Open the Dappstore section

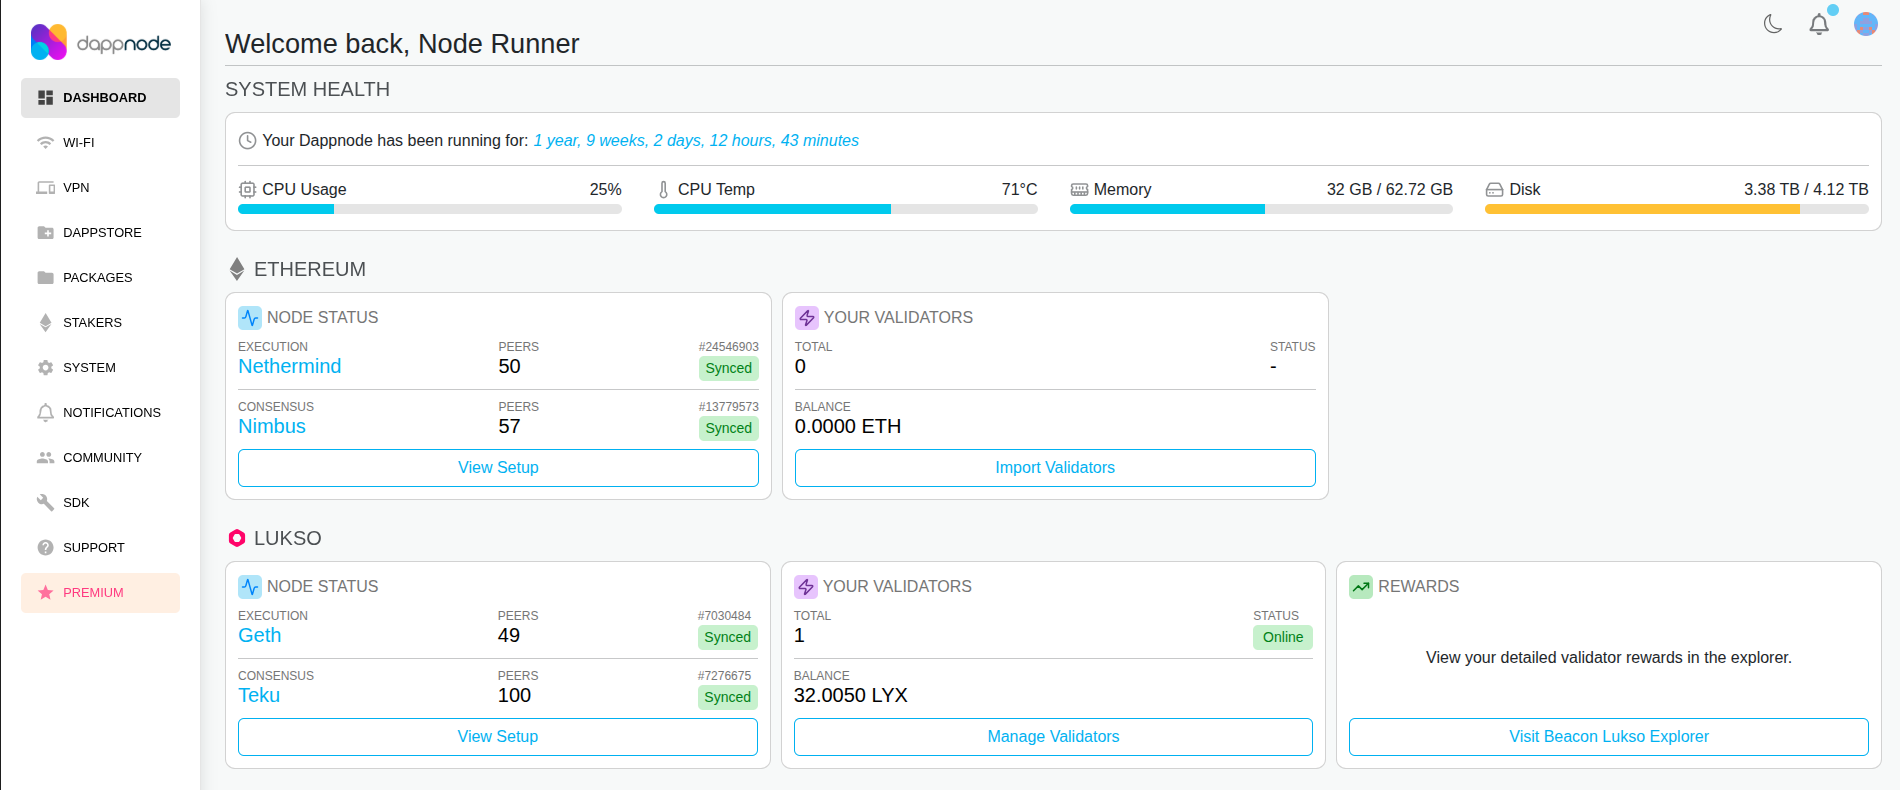point(100,233)
